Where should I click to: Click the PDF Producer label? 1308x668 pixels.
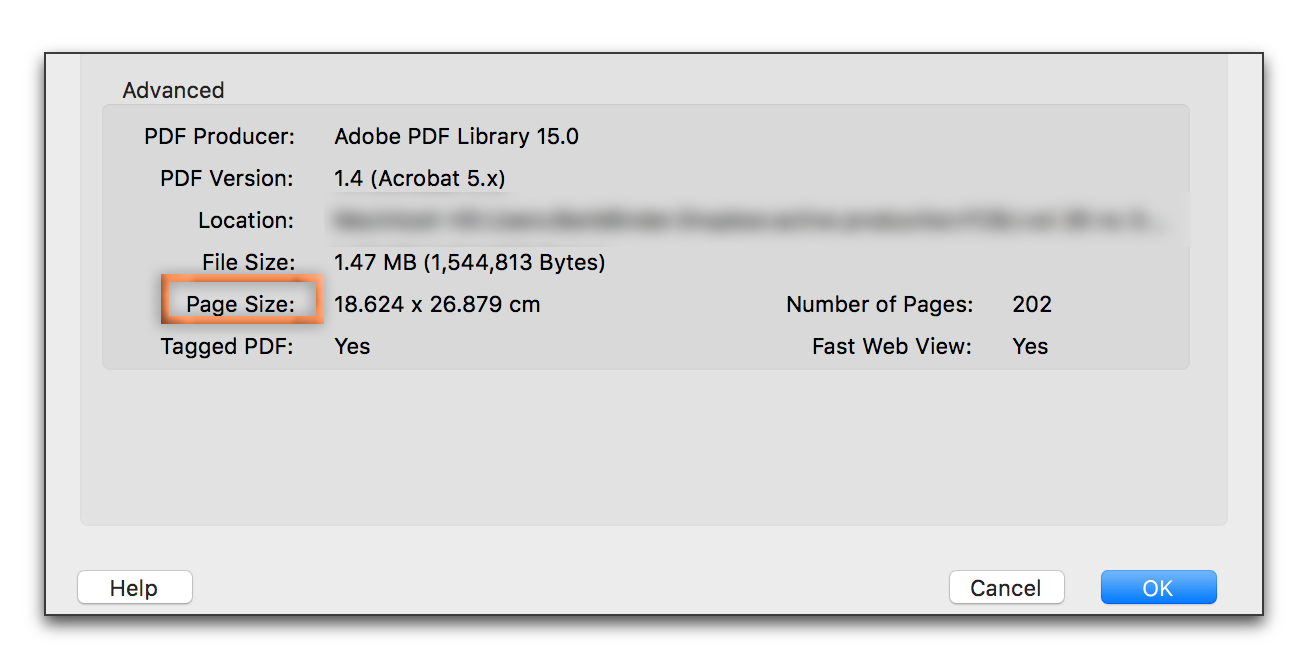click(x=219, y=136)
